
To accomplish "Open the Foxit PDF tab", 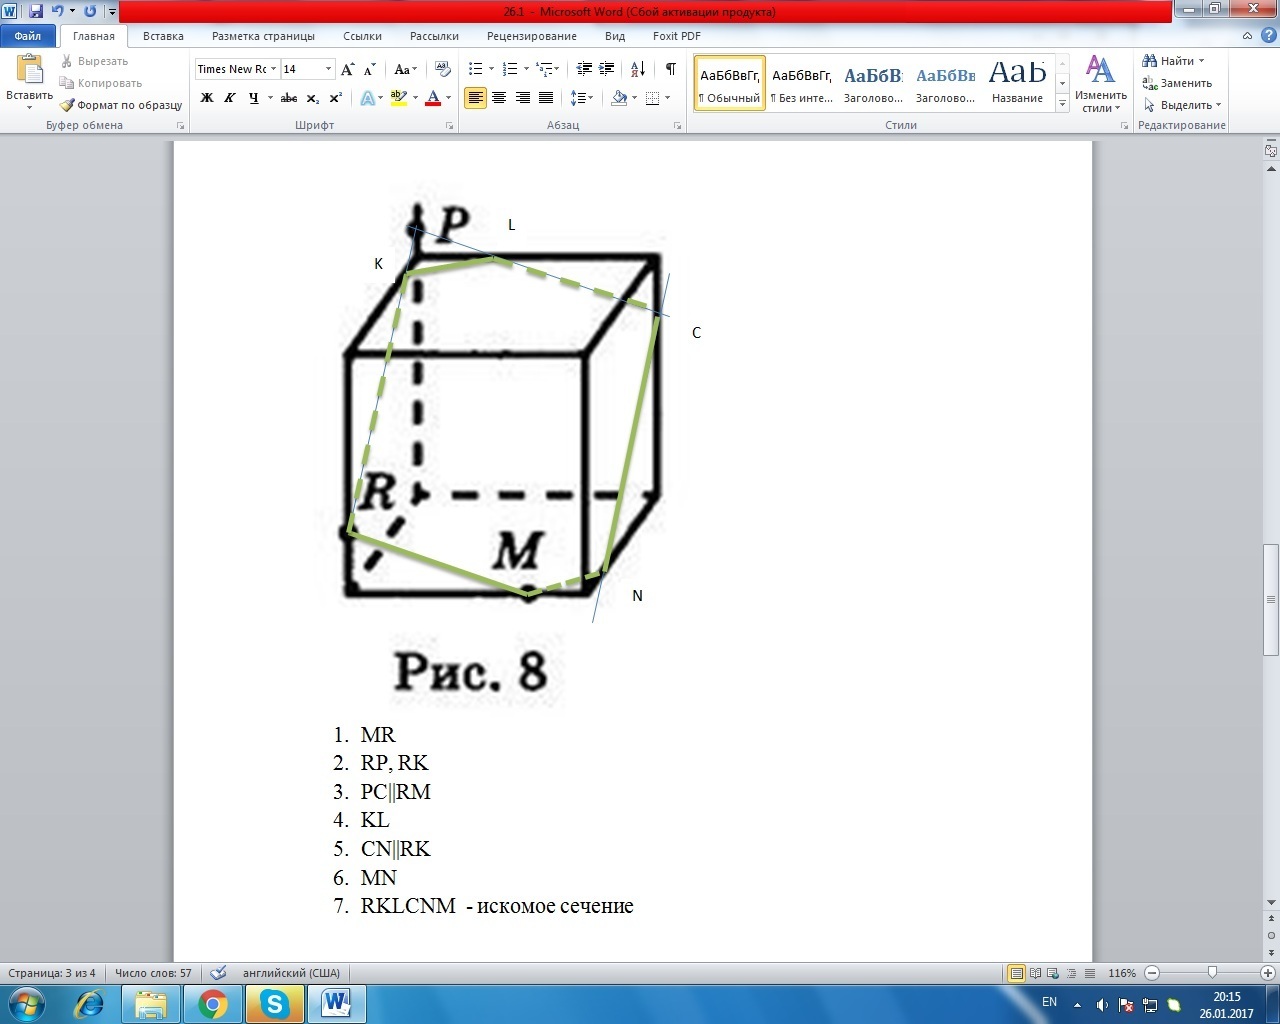I will [676, 36].
